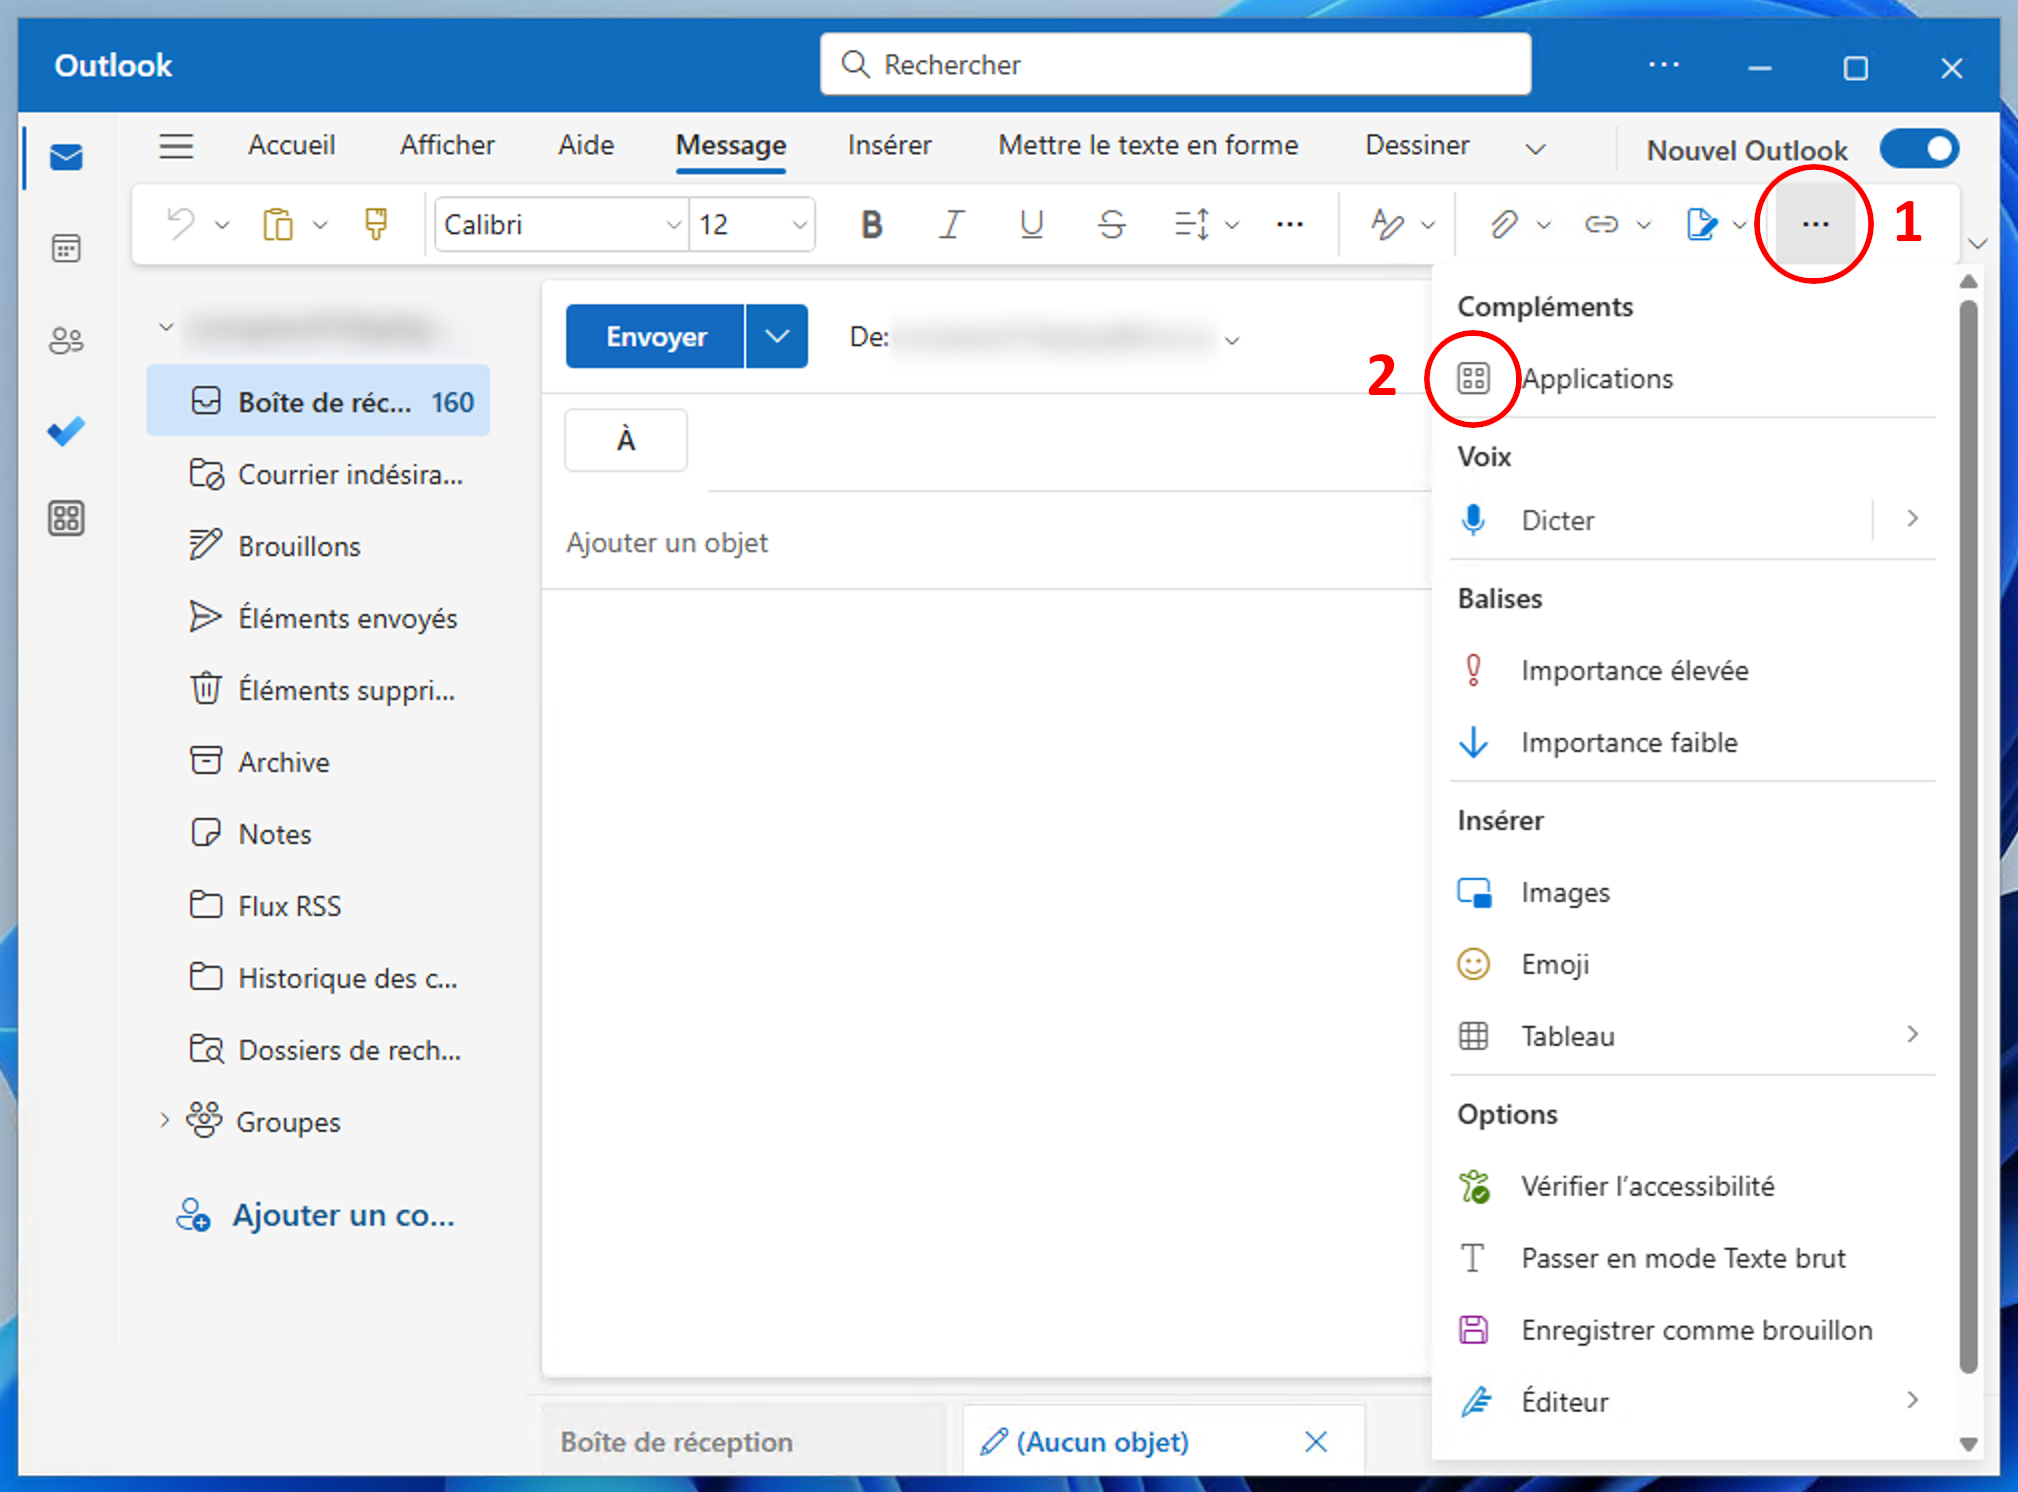This screenshot has width=2018, height=1492.
Task: Open the Calendar icon in left sidebar
Action: [x=66, y=248]
